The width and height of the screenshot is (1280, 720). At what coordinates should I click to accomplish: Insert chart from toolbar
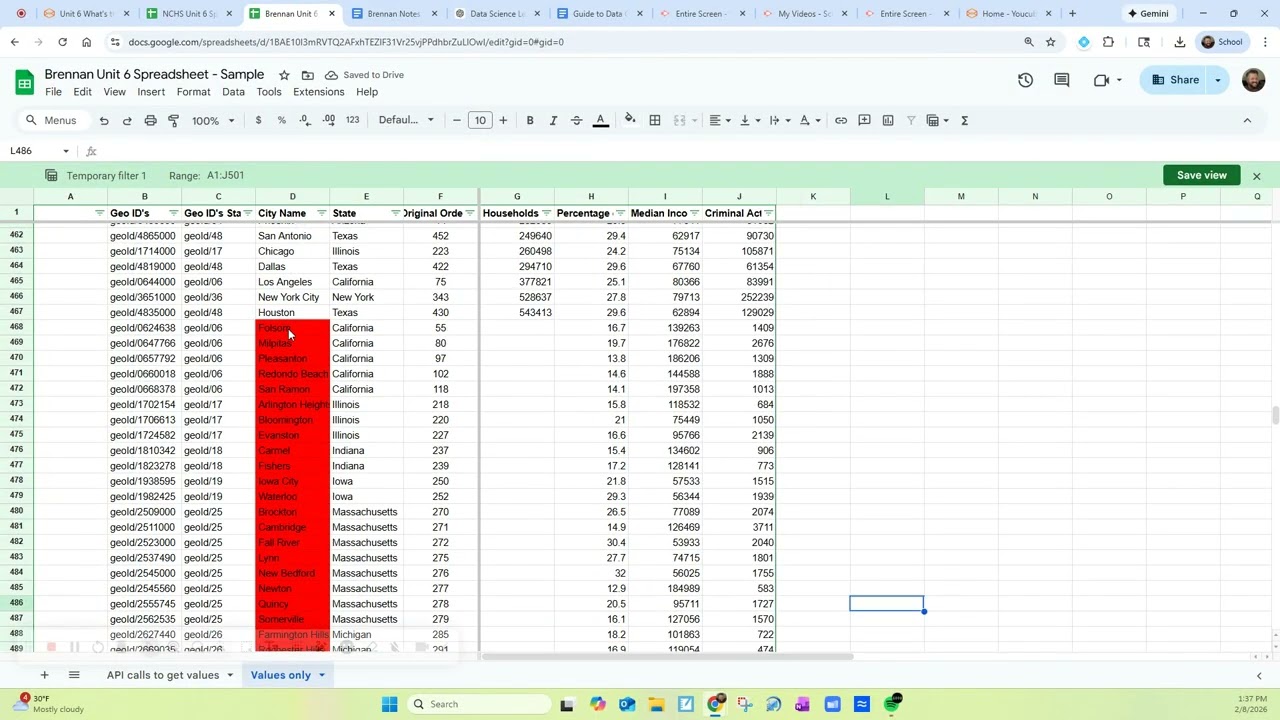pyautogui.click(x=887, y=120)
